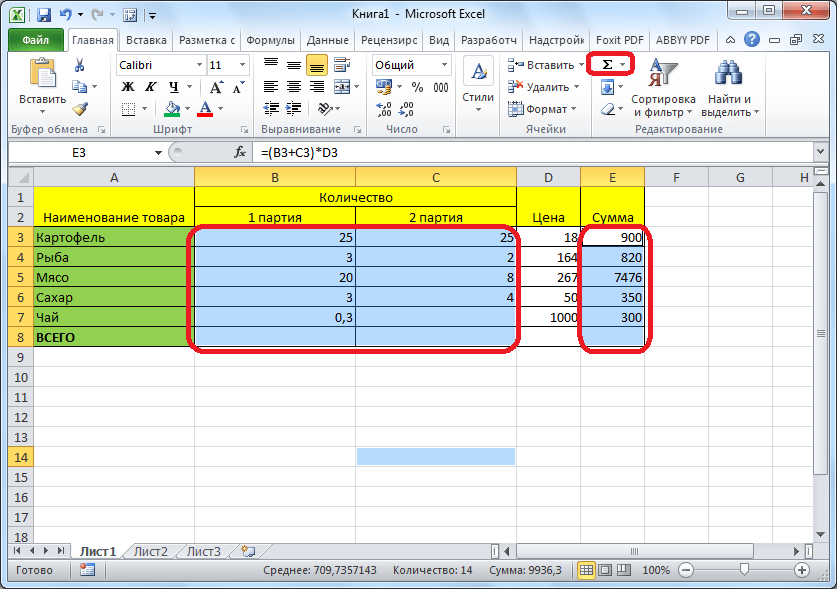Open the cell Styles gallery
The height and width of the screenshot is (589, 837).
(478, 84)
